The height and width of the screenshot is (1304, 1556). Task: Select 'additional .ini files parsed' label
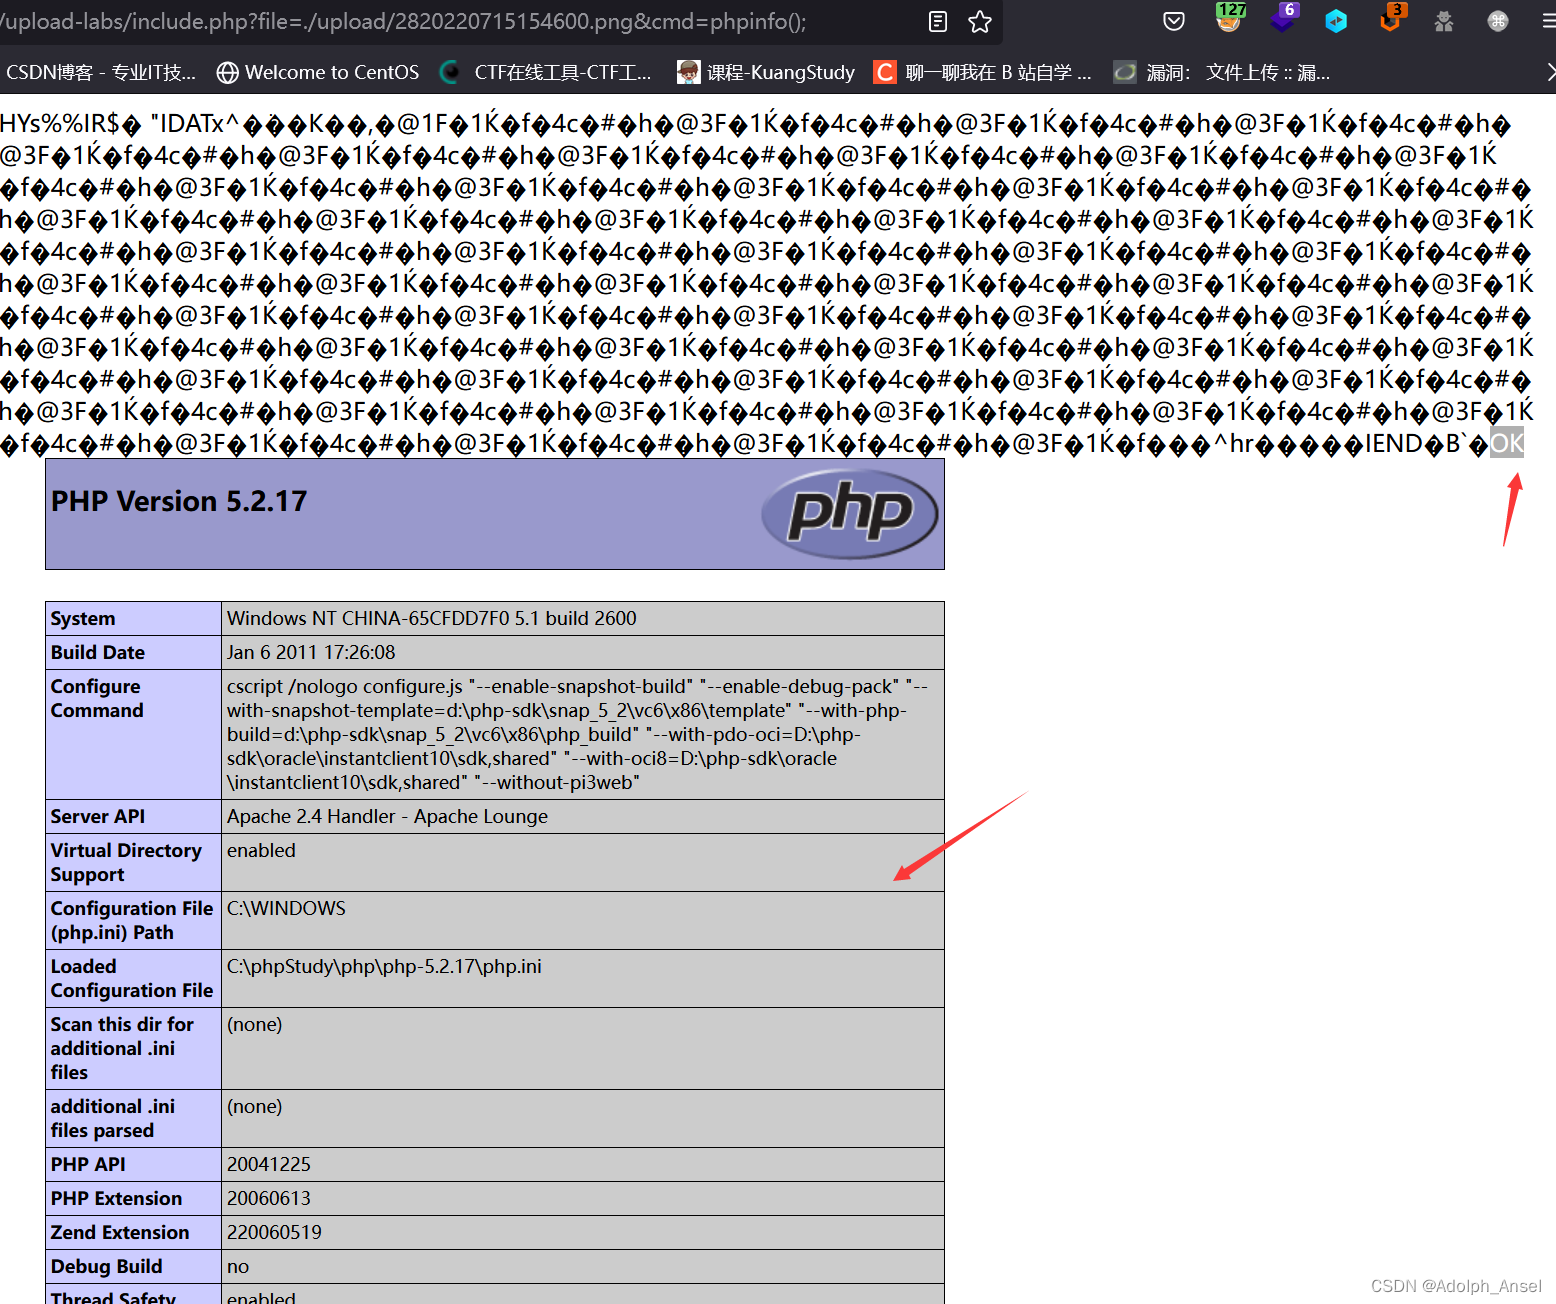113,1118
